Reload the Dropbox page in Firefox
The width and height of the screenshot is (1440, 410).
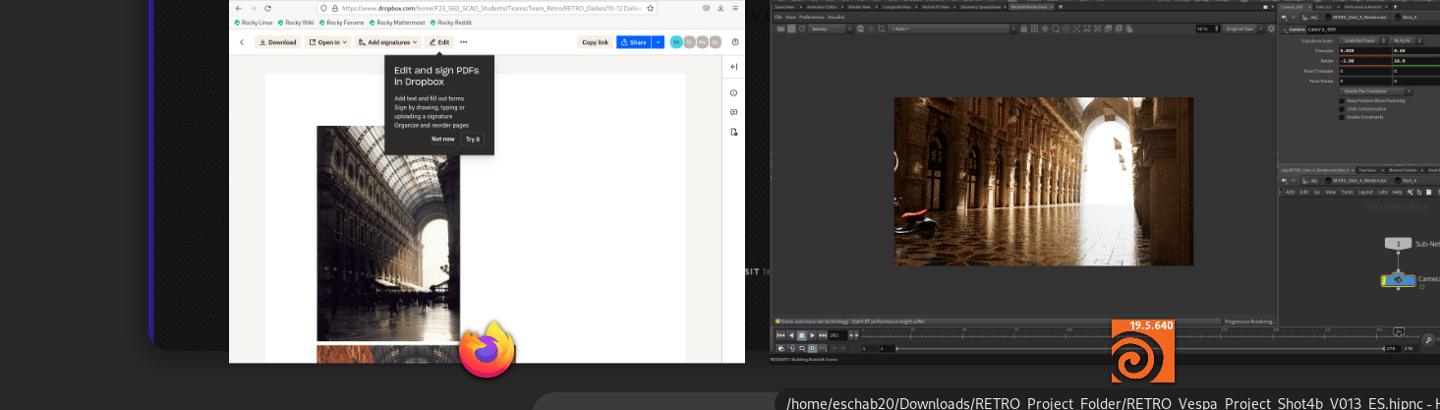coord(267,8)
